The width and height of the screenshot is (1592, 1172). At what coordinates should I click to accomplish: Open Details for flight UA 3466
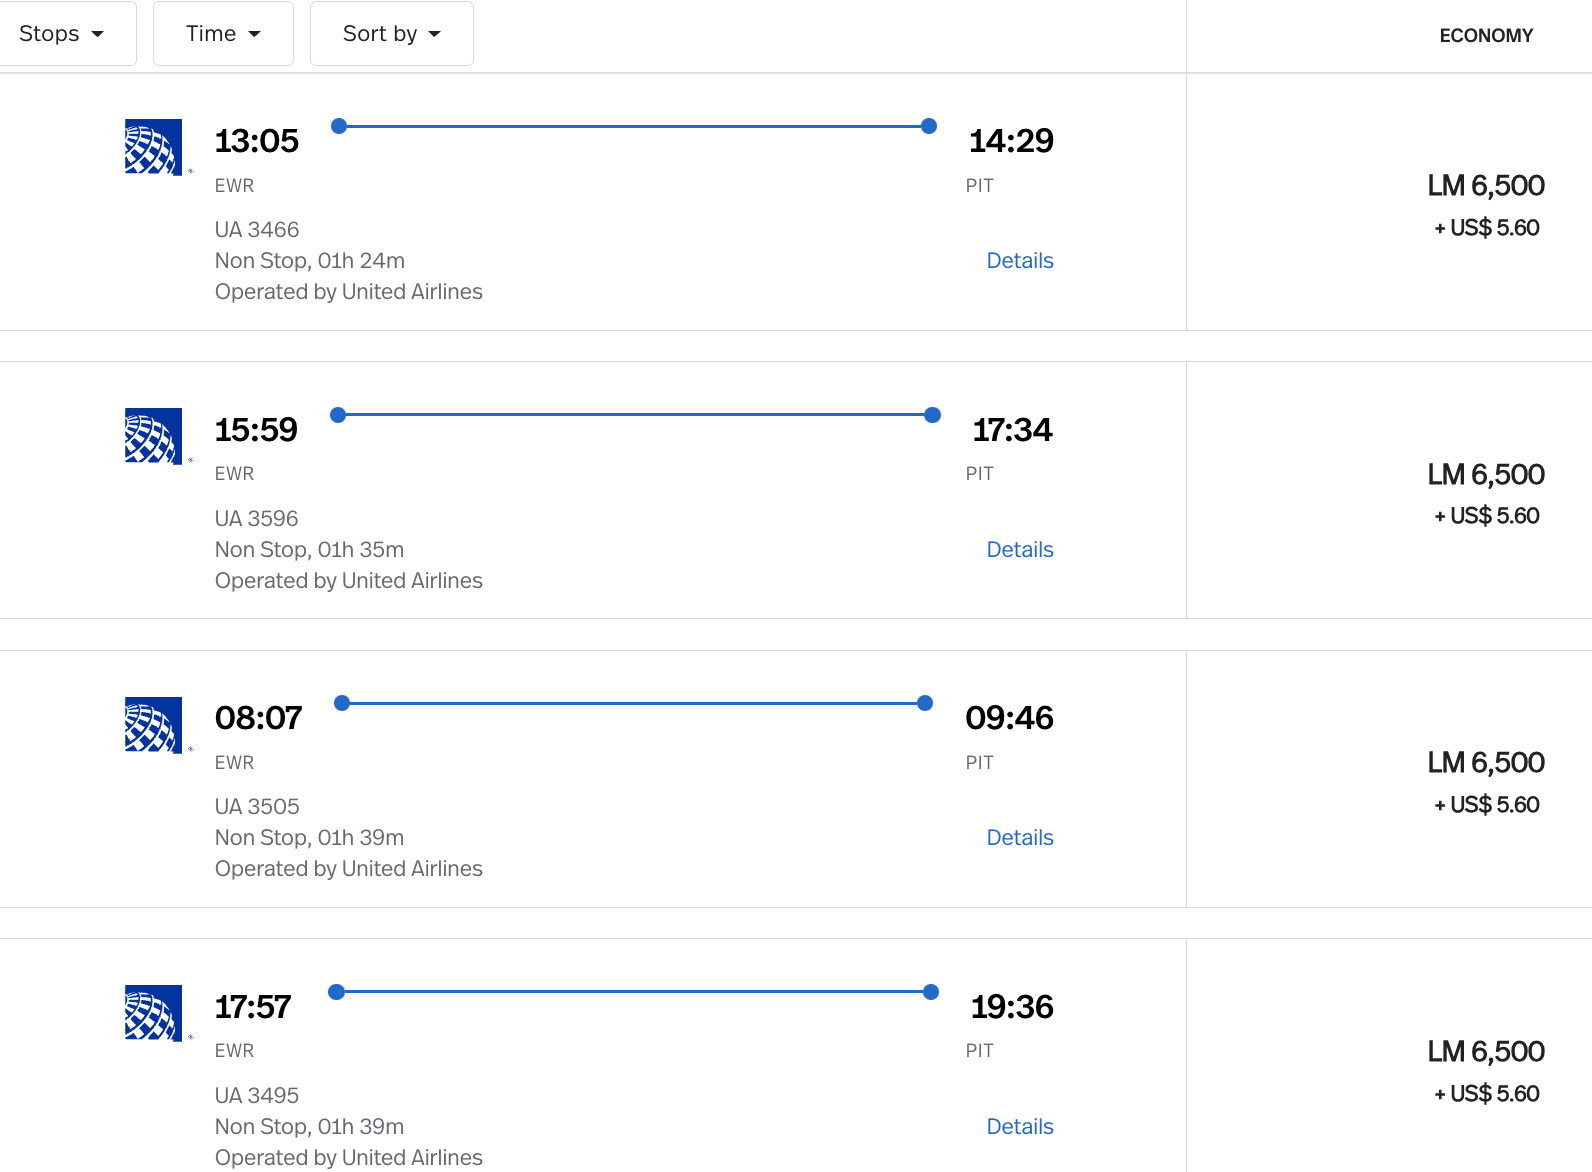[1020, 260]
